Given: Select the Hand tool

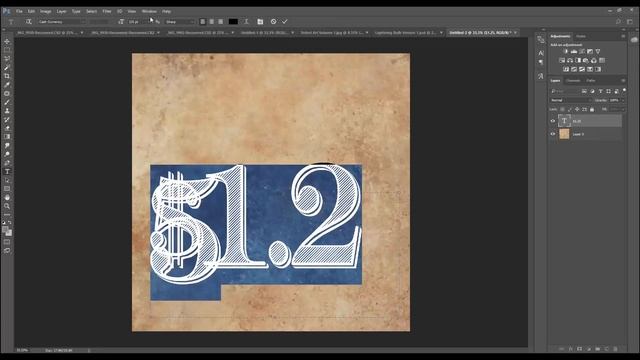Looking at the screenshot, I should (x=7, y=198).
